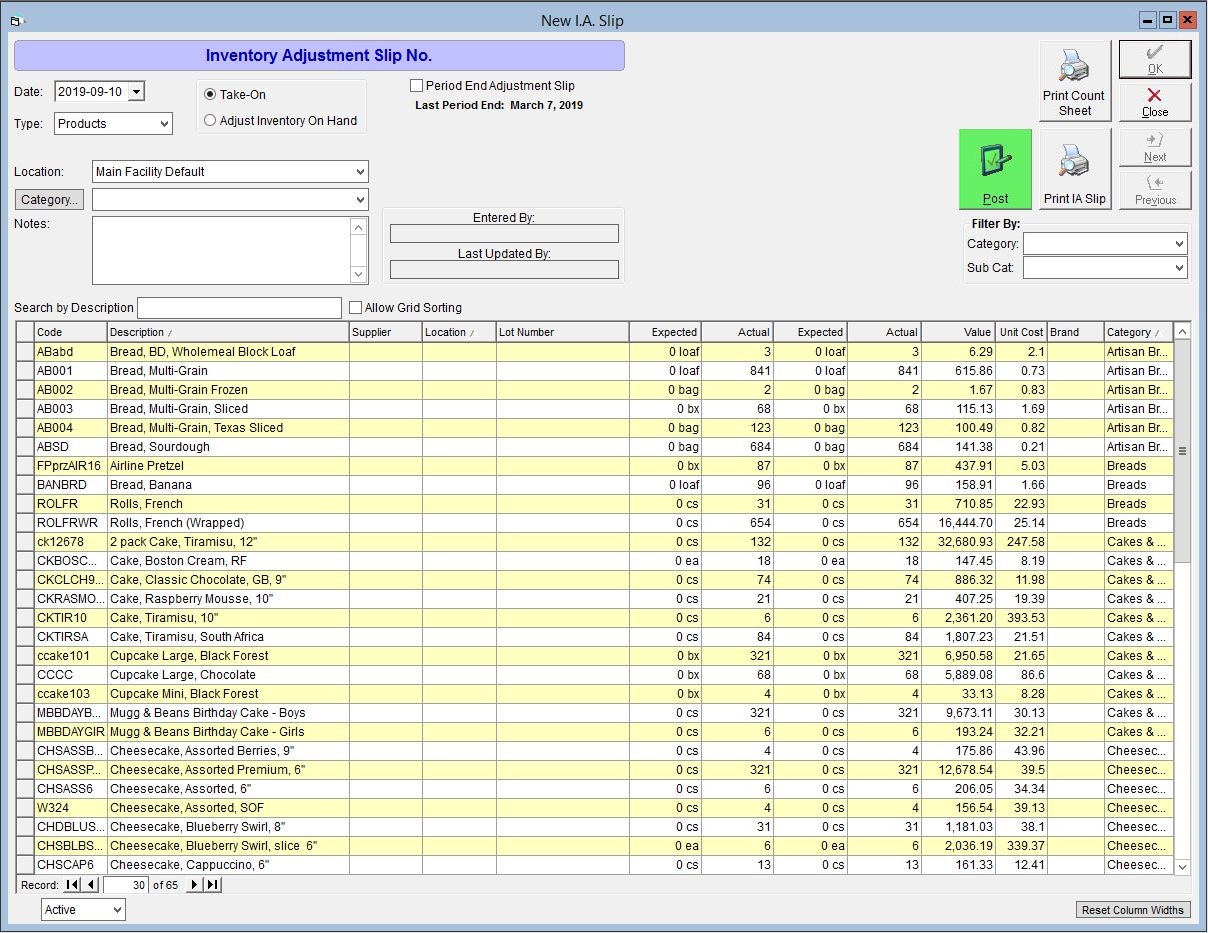Click grid scrollbar down arrow
Viewport: 1208px width, 933px height.
[x=1182, y=867]
